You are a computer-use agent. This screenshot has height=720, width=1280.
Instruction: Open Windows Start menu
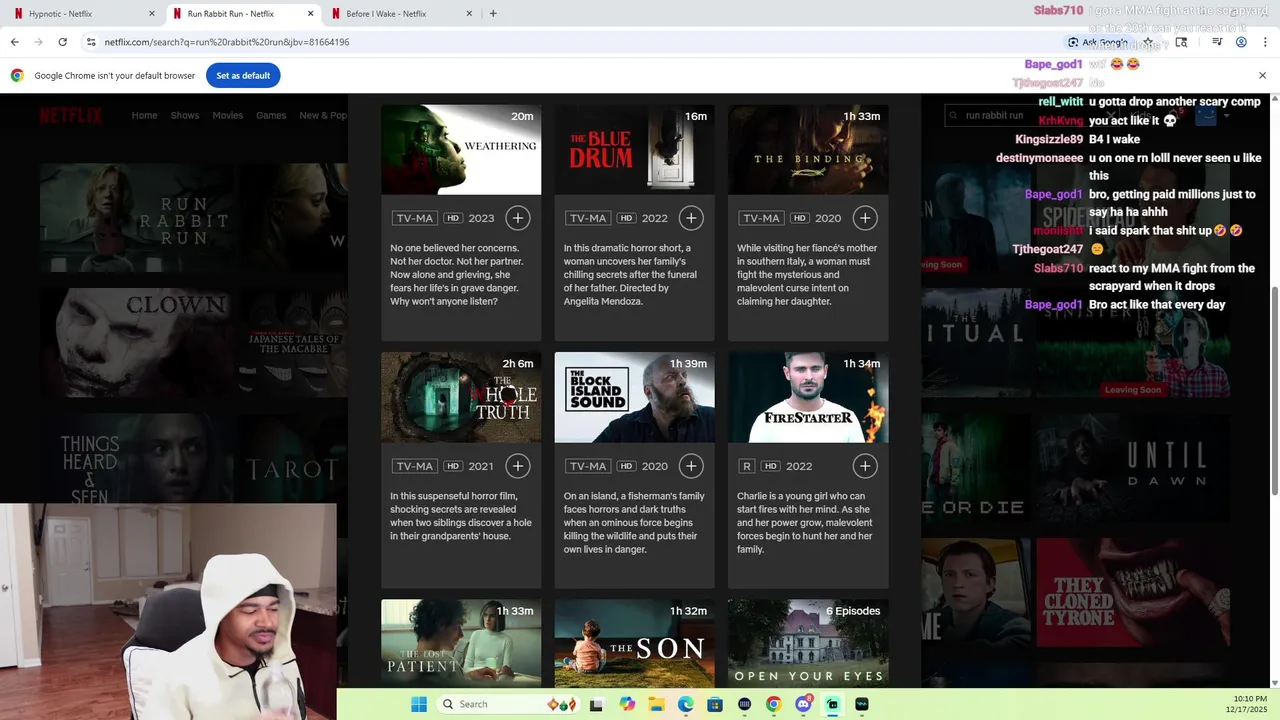[x=419, y=704]
